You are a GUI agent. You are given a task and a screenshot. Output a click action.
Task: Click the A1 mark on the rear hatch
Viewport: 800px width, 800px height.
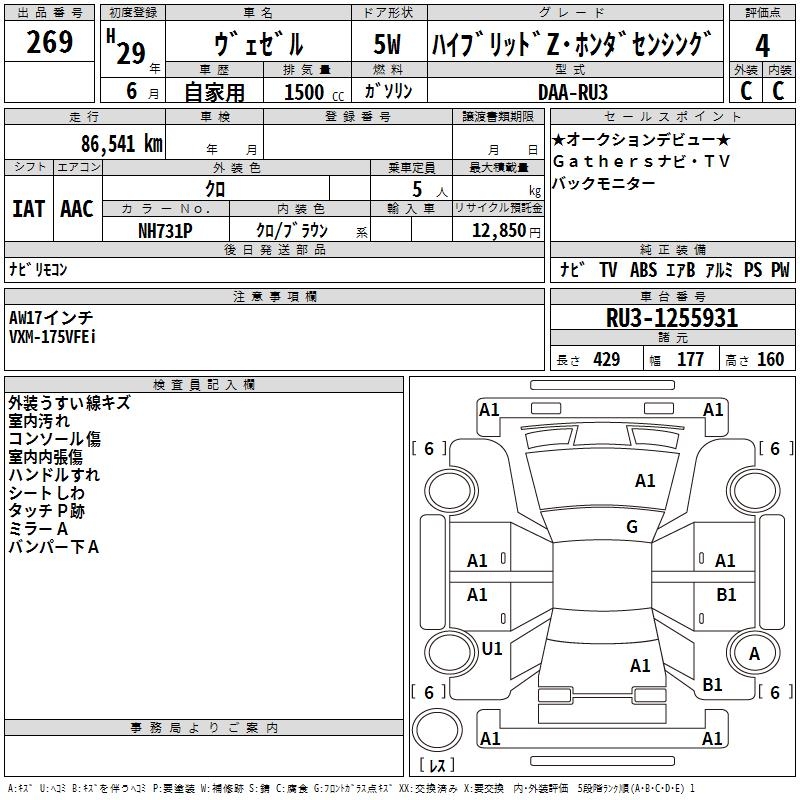click(x=640, y=665)
